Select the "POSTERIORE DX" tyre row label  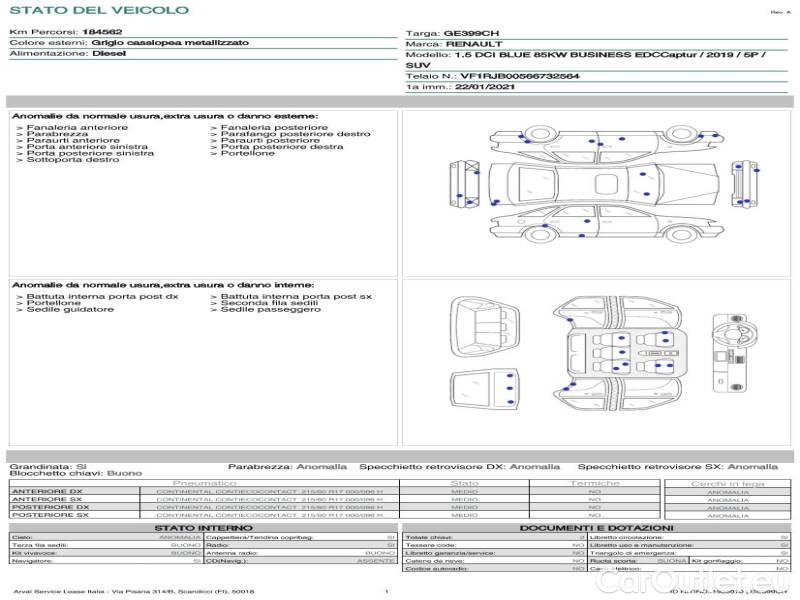(51, 507)
